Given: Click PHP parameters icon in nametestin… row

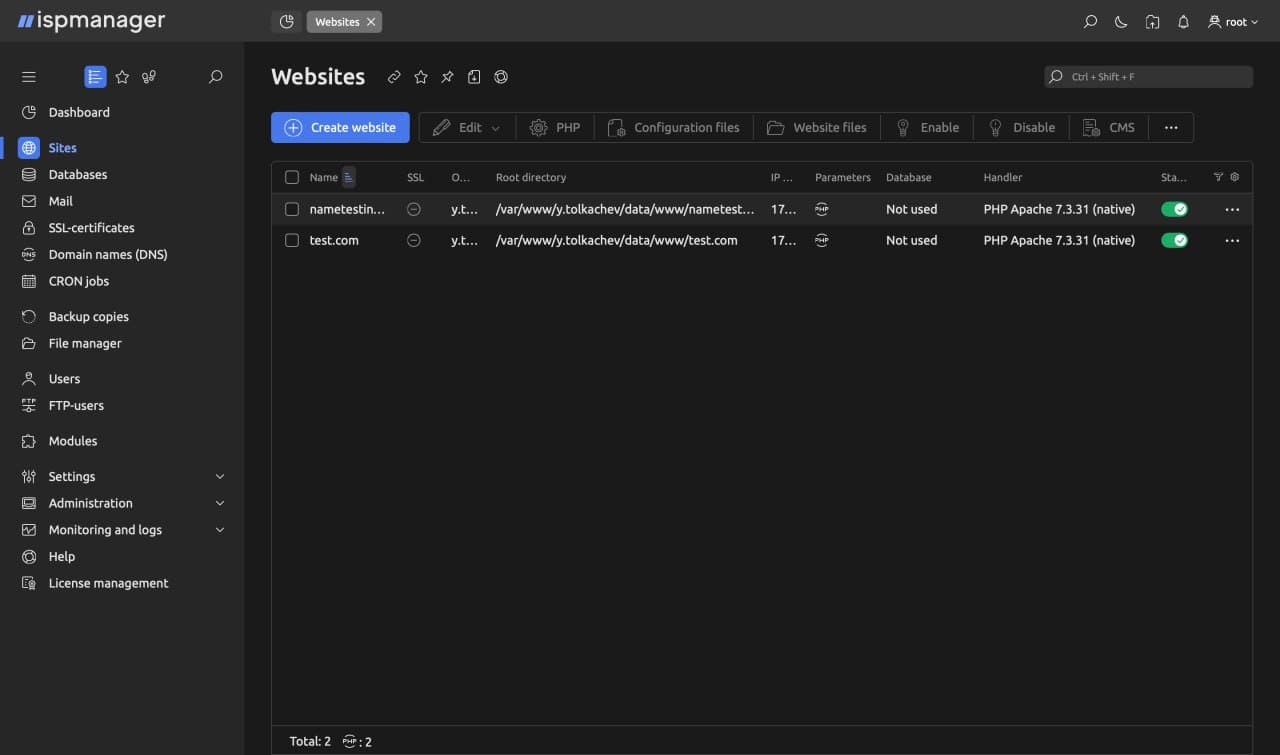Looking at the screenshot, I should [822, 209].
